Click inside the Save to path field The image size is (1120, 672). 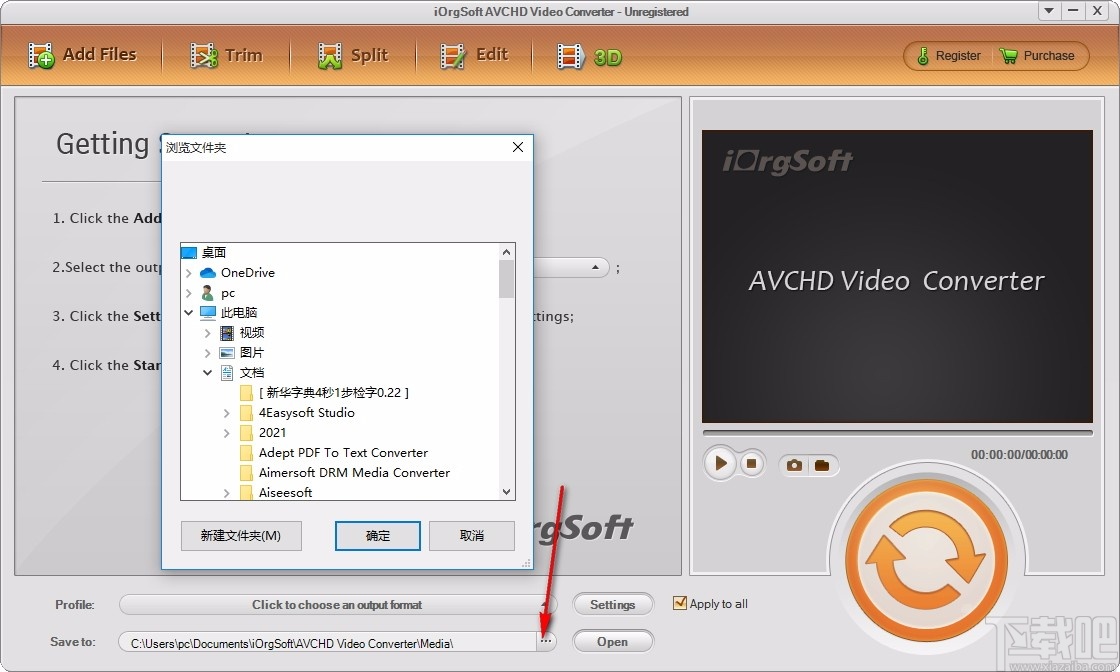tap(330, 643)
